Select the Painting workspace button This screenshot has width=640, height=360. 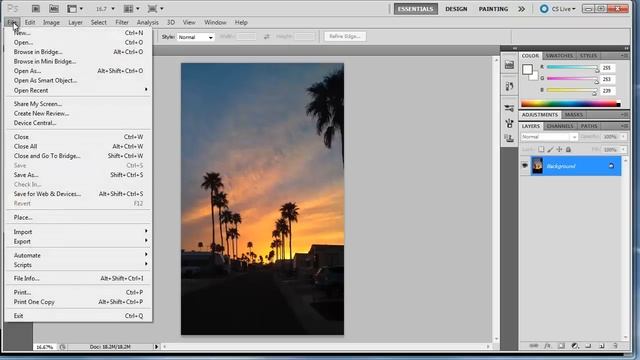pyautogui.click(x=493, y=9)
